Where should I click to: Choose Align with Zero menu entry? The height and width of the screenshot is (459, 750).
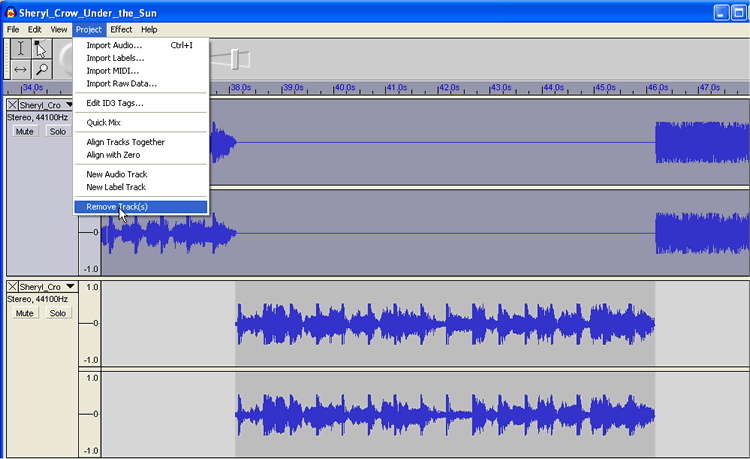point(141,155)
